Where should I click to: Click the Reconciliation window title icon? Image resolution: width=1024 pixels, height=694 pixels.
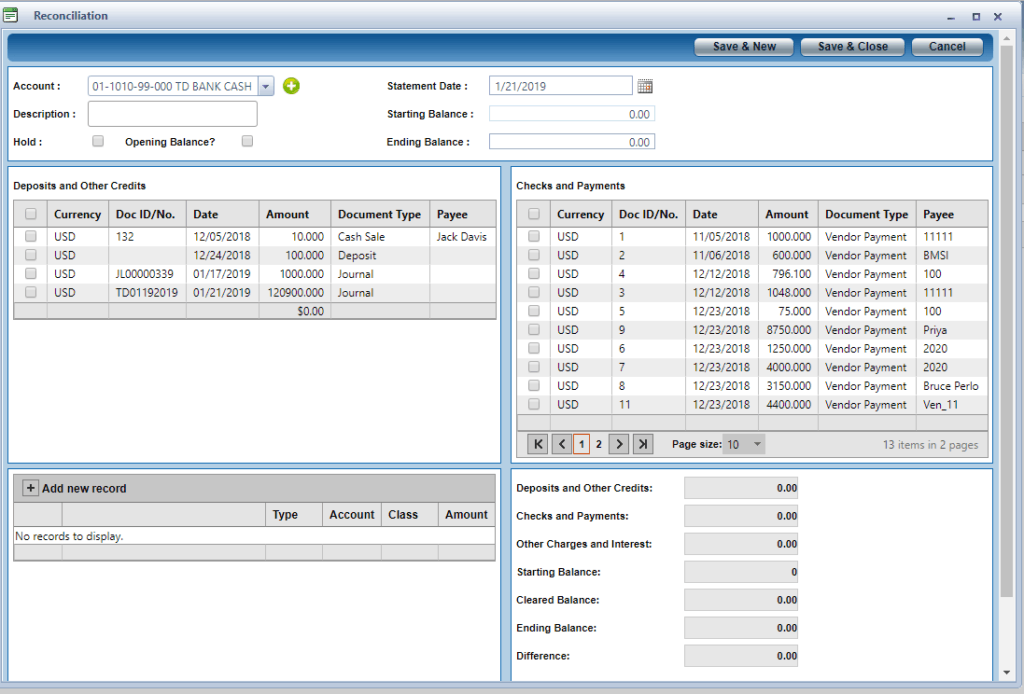pos(11,16)
